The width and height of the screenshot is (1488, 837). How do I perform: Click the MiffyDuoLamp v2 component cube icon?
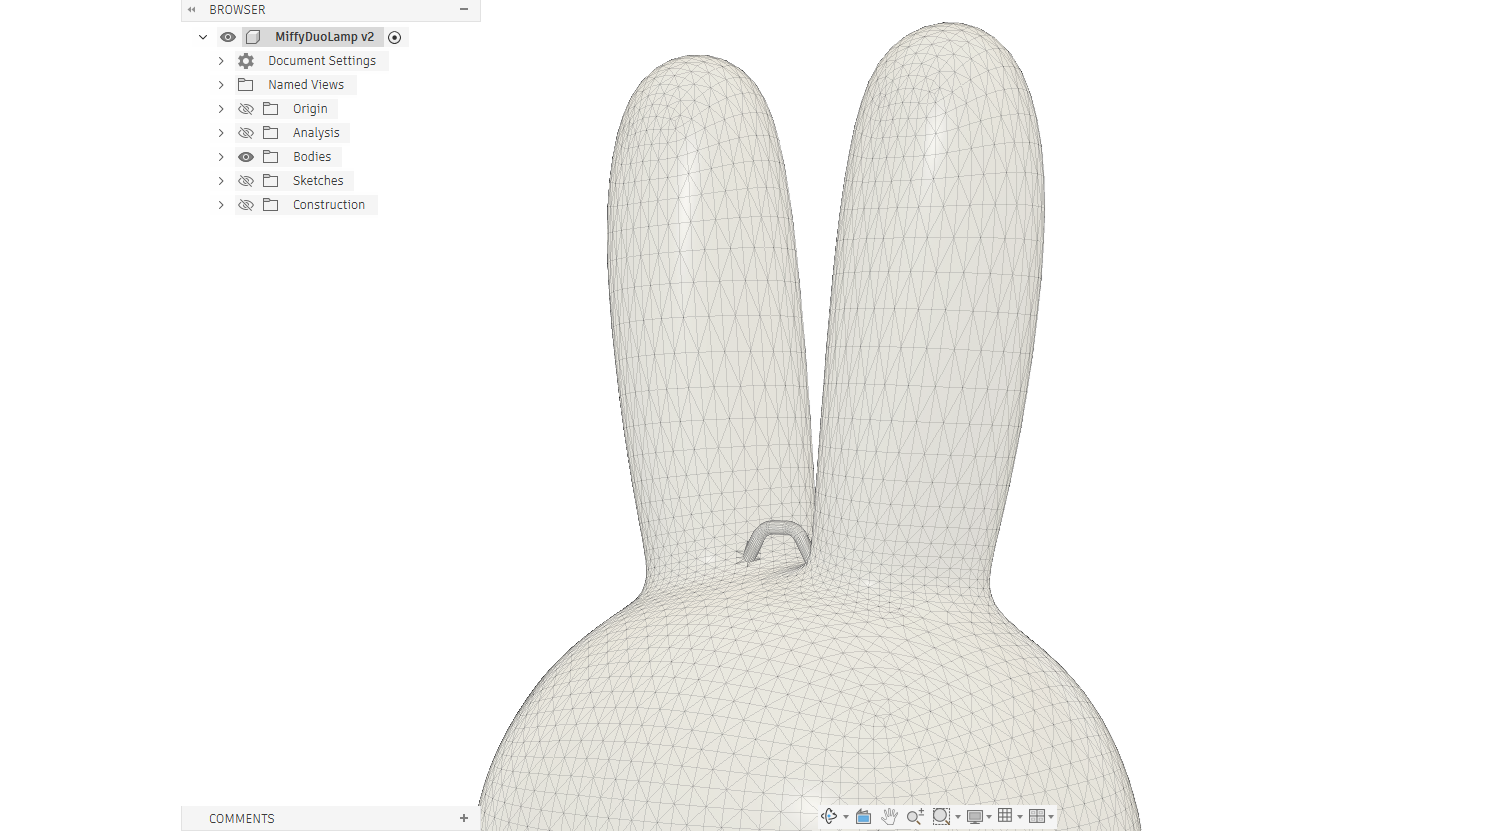pyautogui.click(x=253, y=37)
